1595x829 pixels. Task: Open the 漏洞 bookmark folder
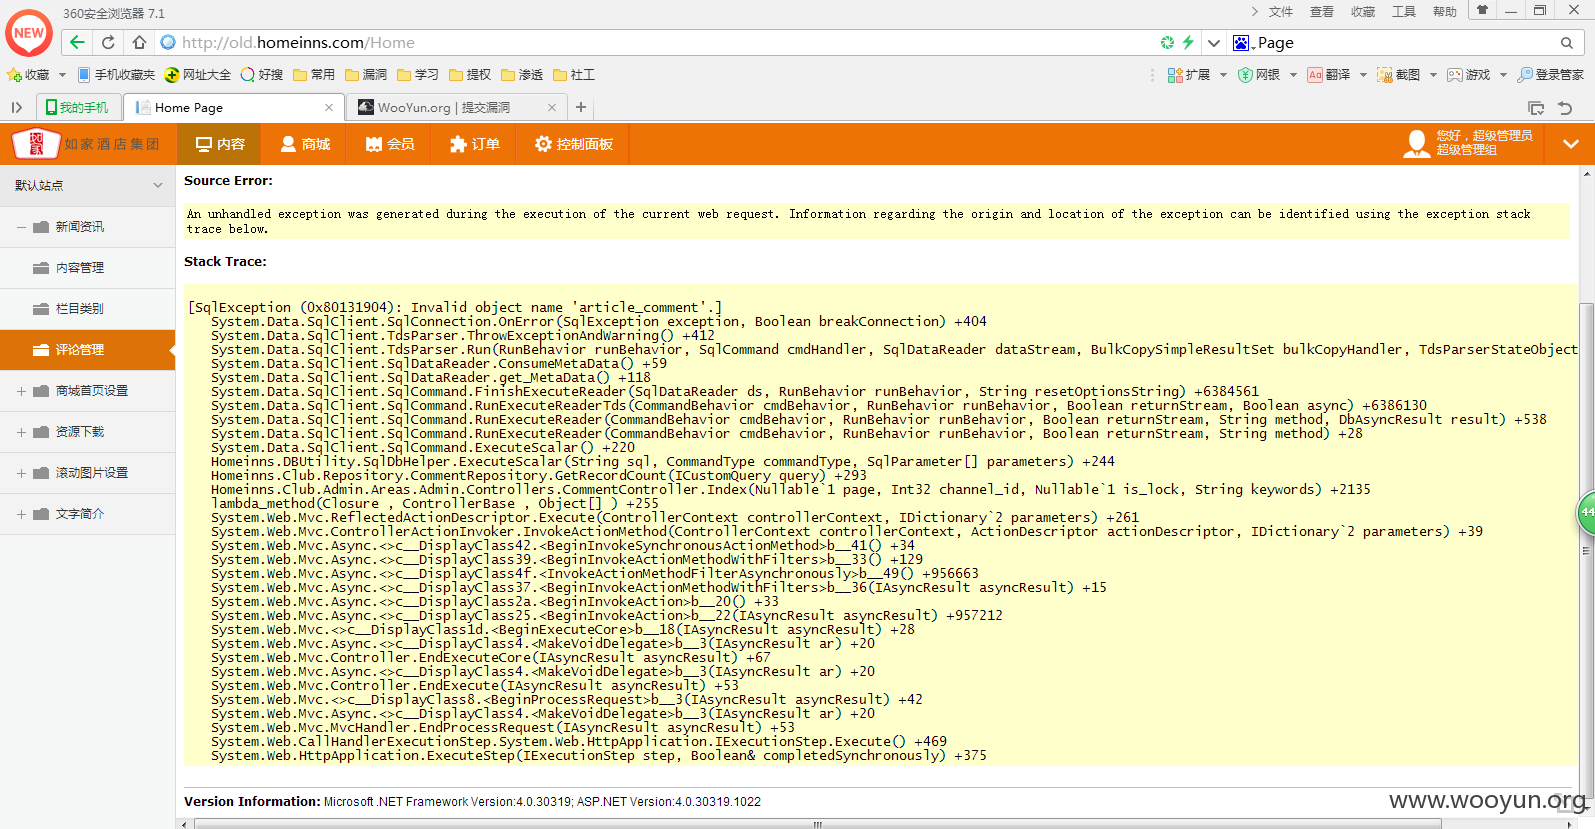coord(366,75)
